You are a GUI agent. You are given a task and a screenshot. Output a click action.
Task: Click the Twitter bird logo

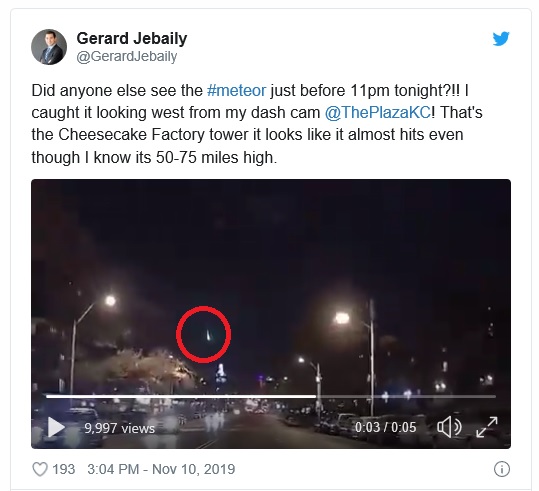(x=501, y=39)
